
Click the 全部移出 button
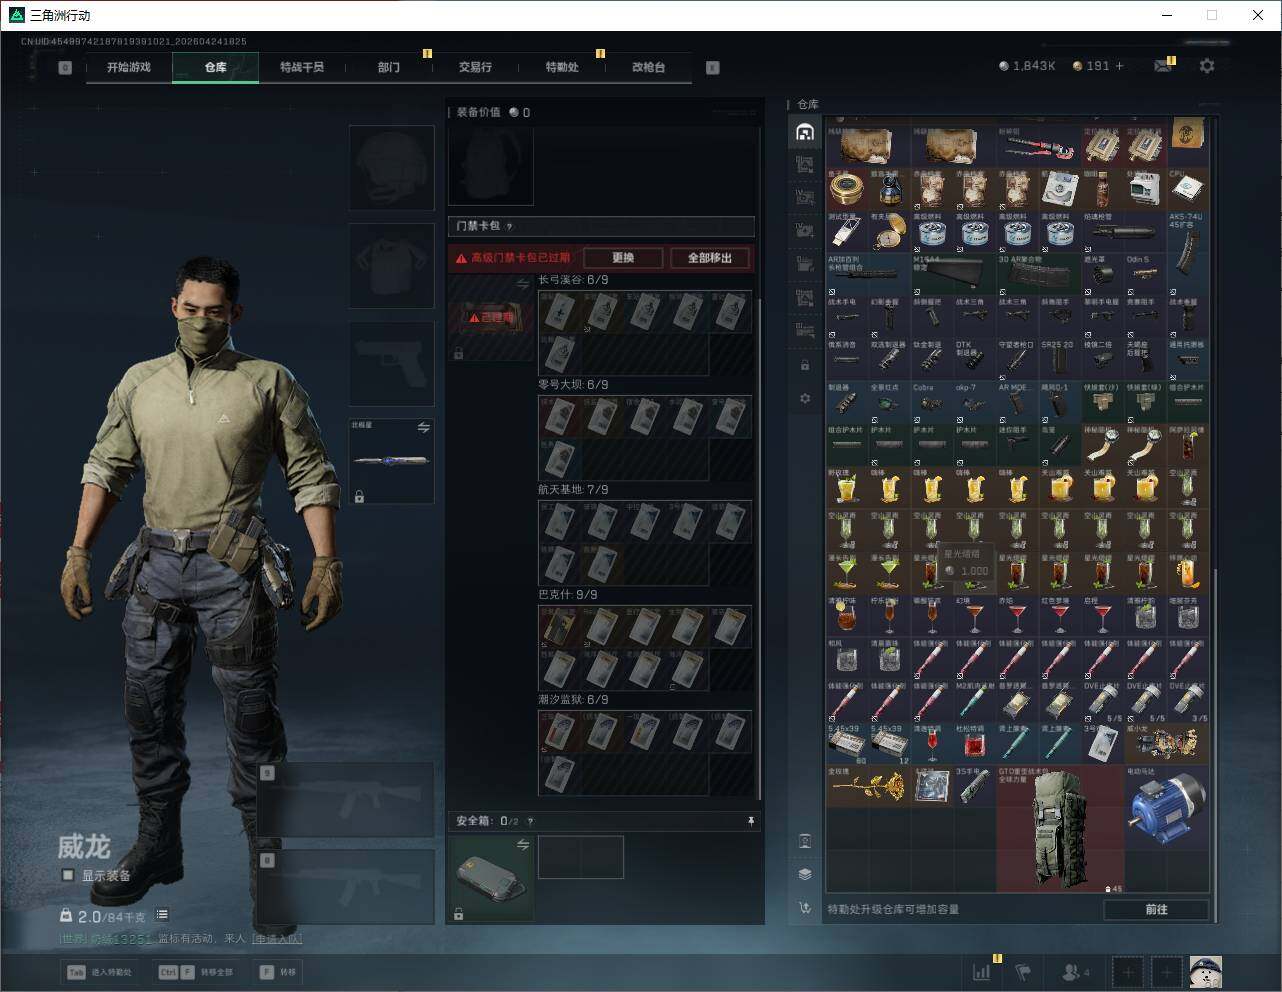[x=710, y=258]
